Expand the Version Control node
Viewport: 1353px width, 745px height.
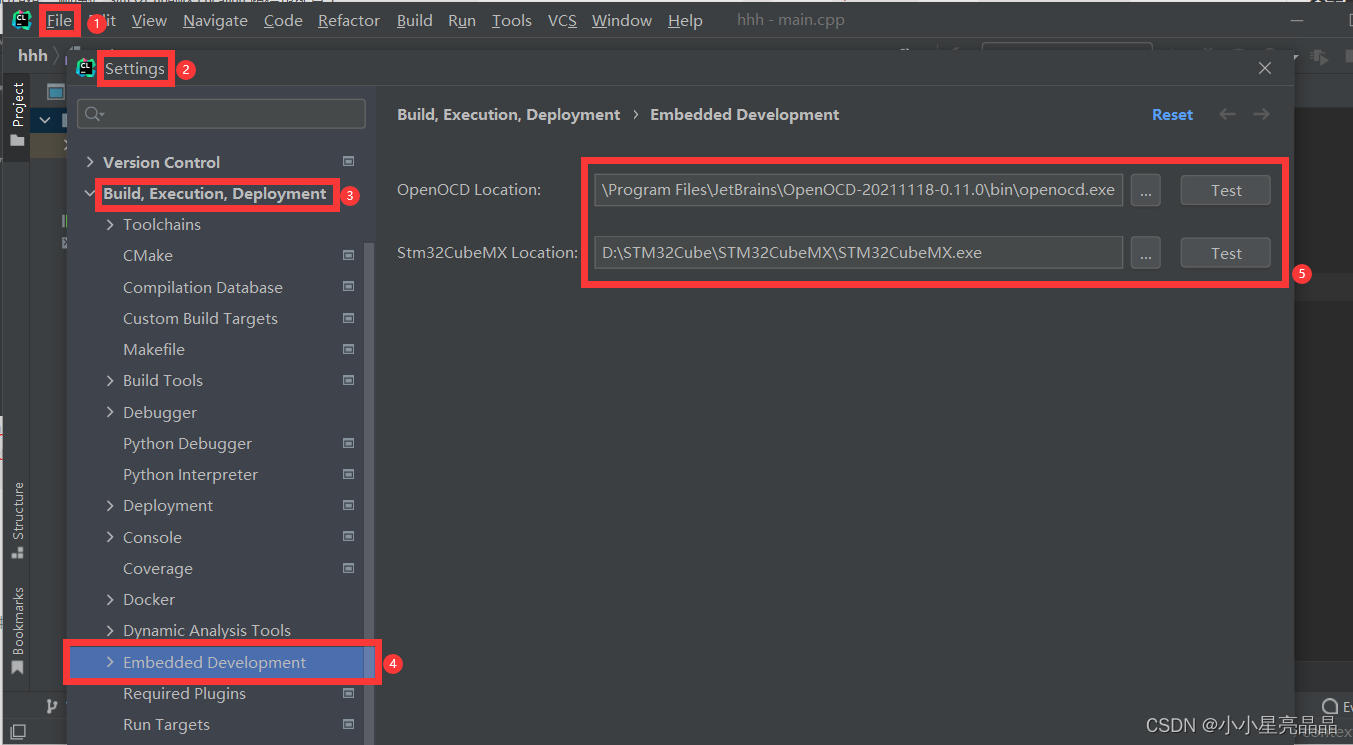[x=90, y=162]
